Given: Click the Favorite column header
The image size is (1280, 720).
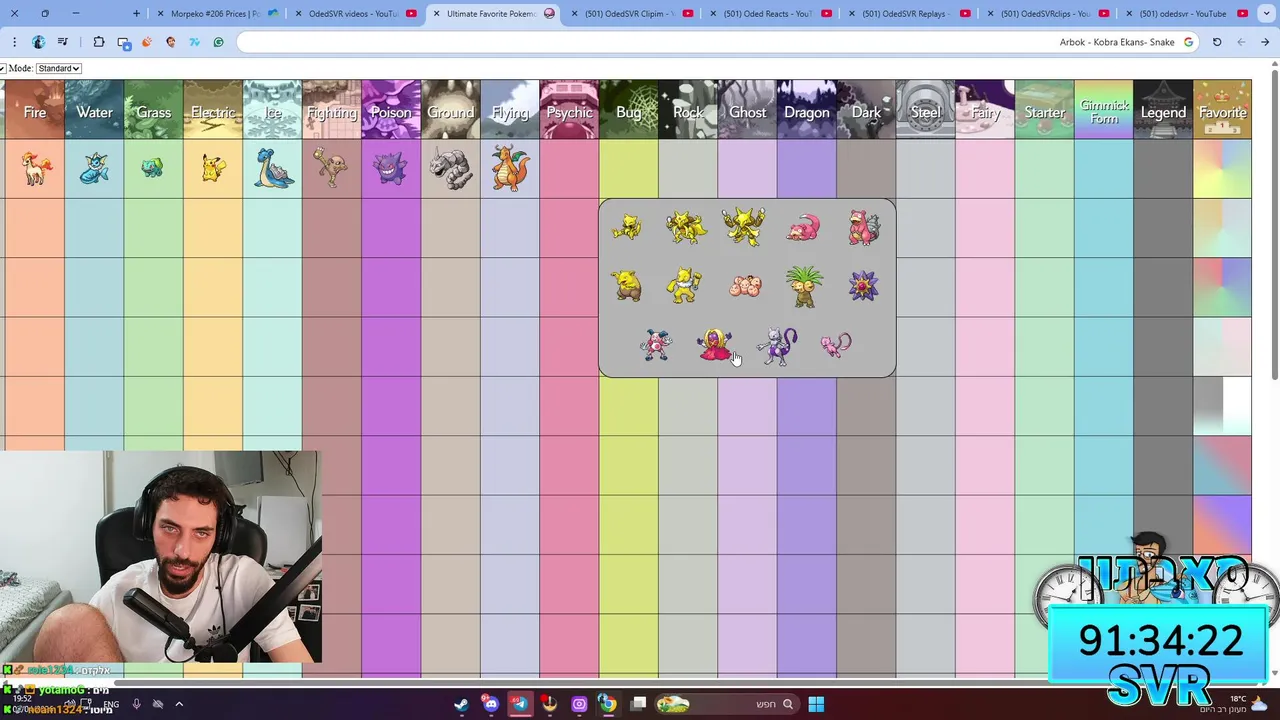Looking at the screenshot, I should 1222,111.
